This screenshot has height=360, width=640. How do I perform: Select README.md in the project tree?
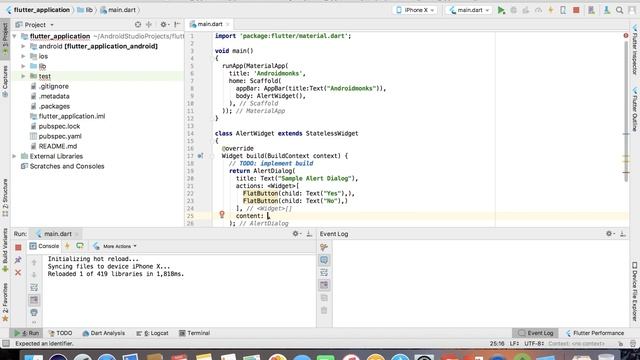pos(58,146)
